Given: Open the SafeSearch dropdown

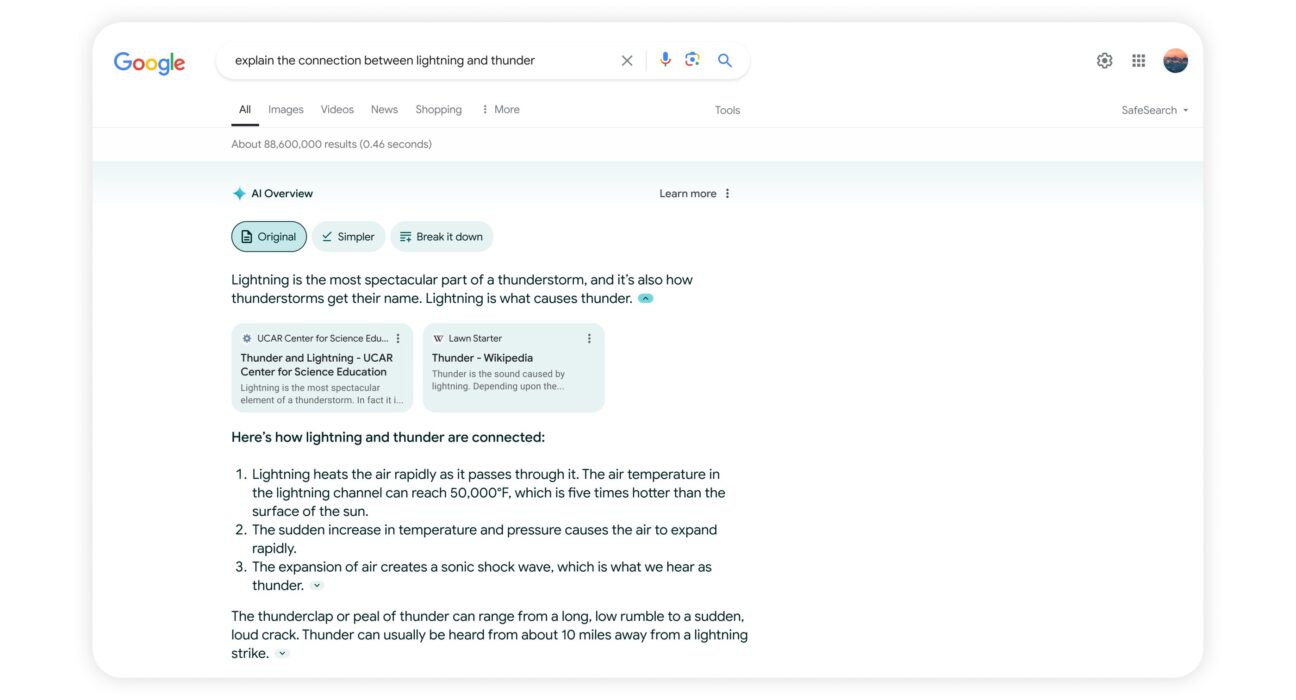Looking at the screenshot, I should (1155, 111).
